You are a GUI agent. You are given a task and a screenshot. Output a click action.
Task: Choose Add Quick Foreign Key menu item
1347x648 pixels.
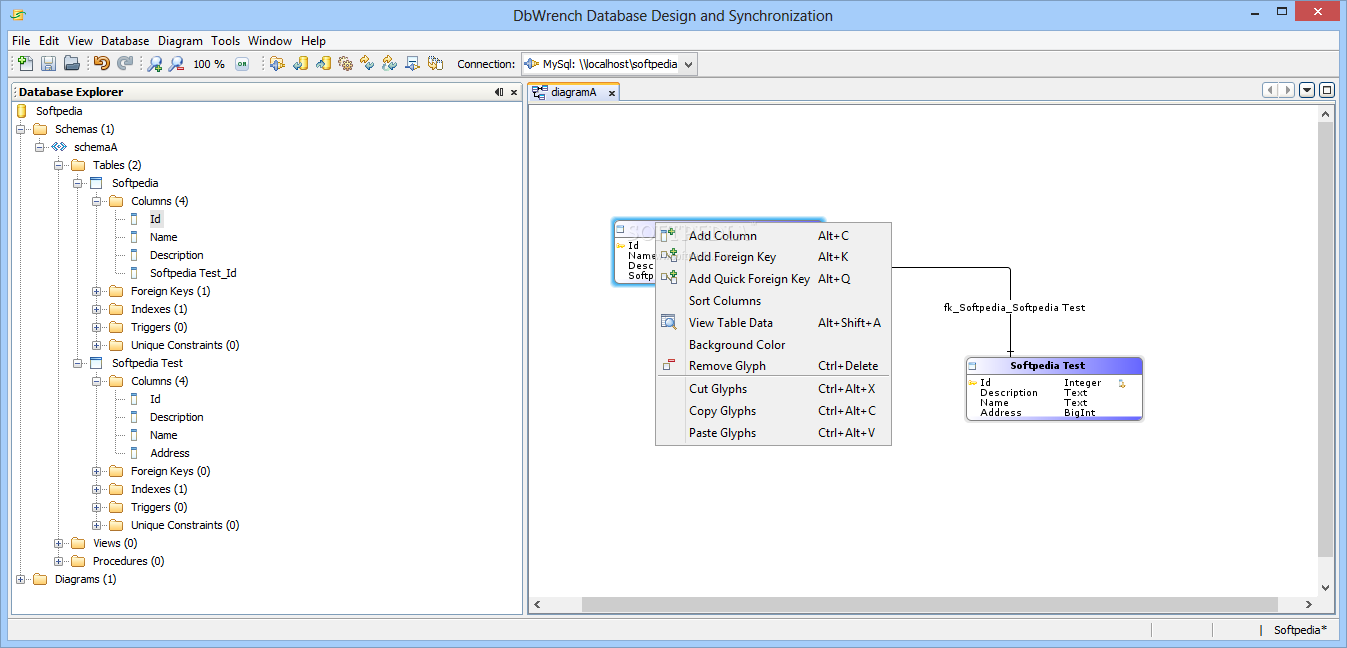[772, 279]
